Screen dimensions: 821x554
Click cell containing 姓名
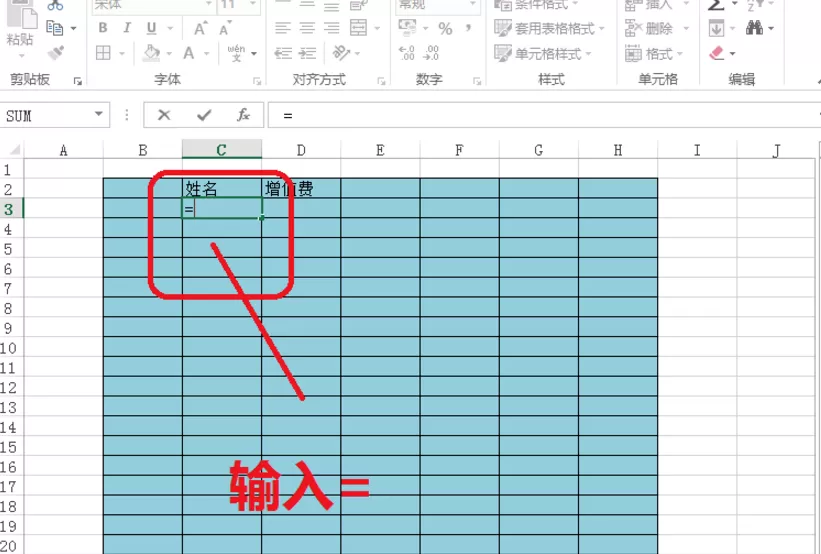tap(222, 189)
